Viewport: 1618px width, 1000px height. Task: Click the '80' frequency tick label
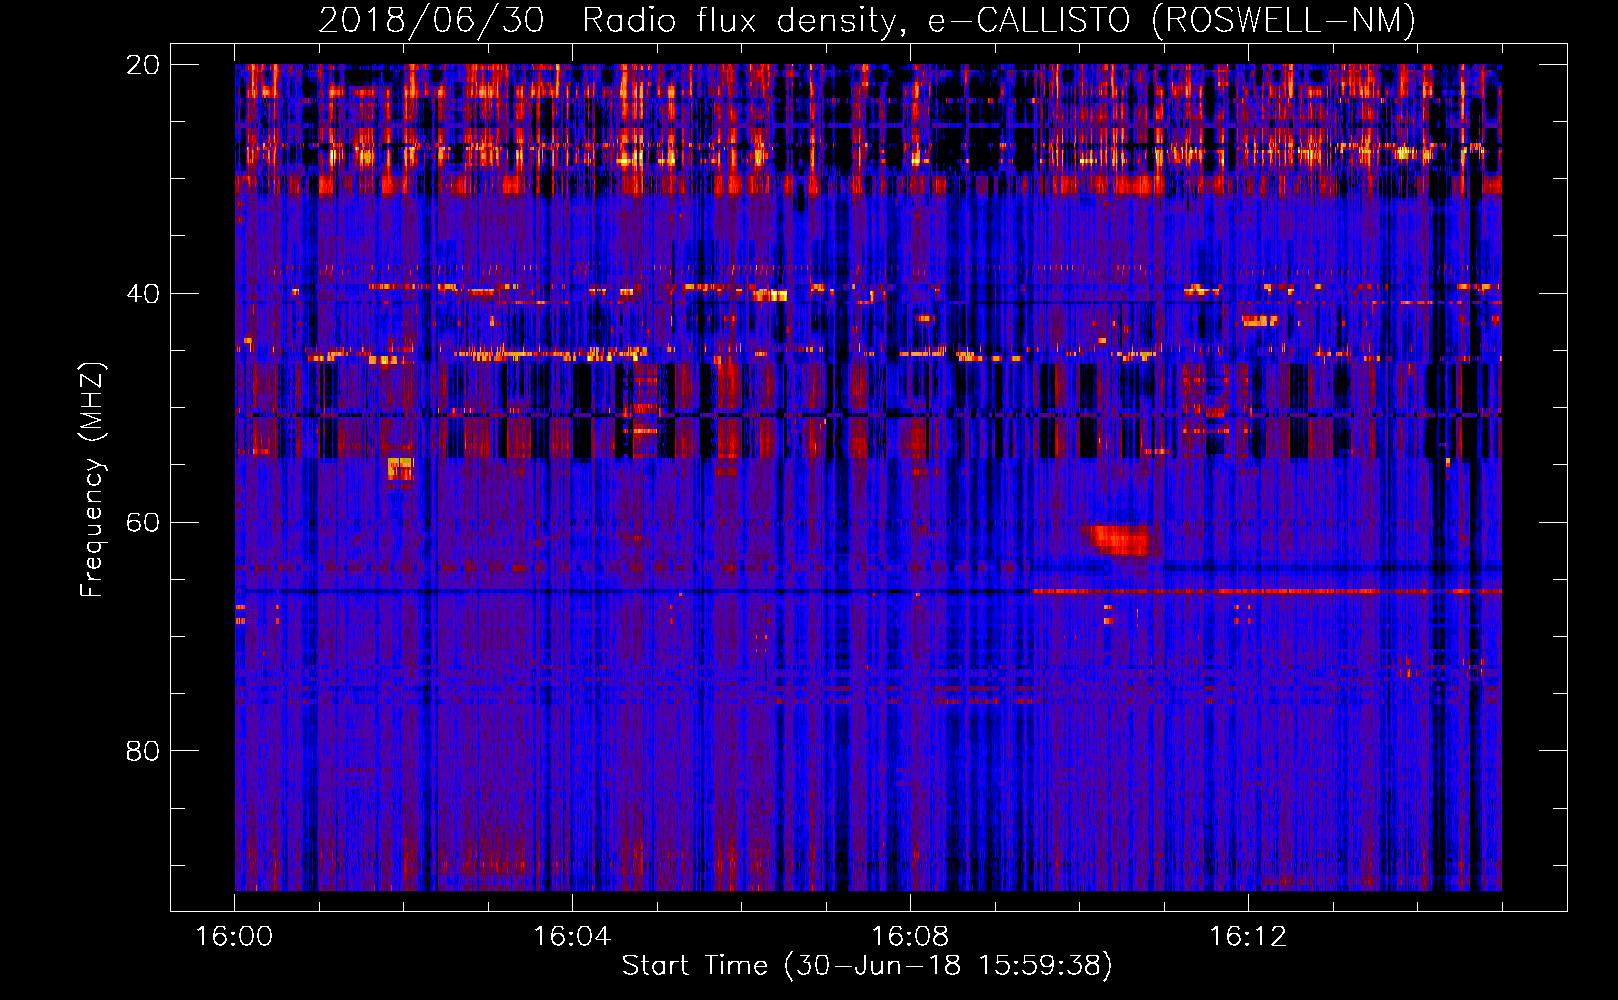pos(143,751)
